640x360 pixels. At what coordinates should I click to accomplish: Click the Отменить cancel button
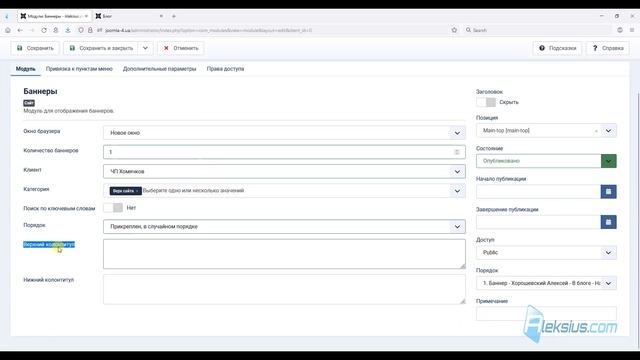(x=180, y=48)
